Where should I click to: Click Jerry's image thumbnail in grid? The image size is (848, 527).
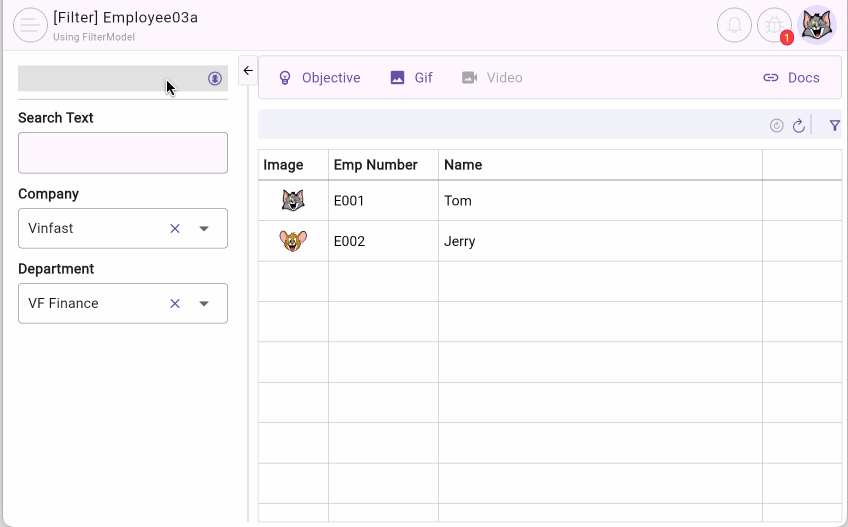[293, 241]
